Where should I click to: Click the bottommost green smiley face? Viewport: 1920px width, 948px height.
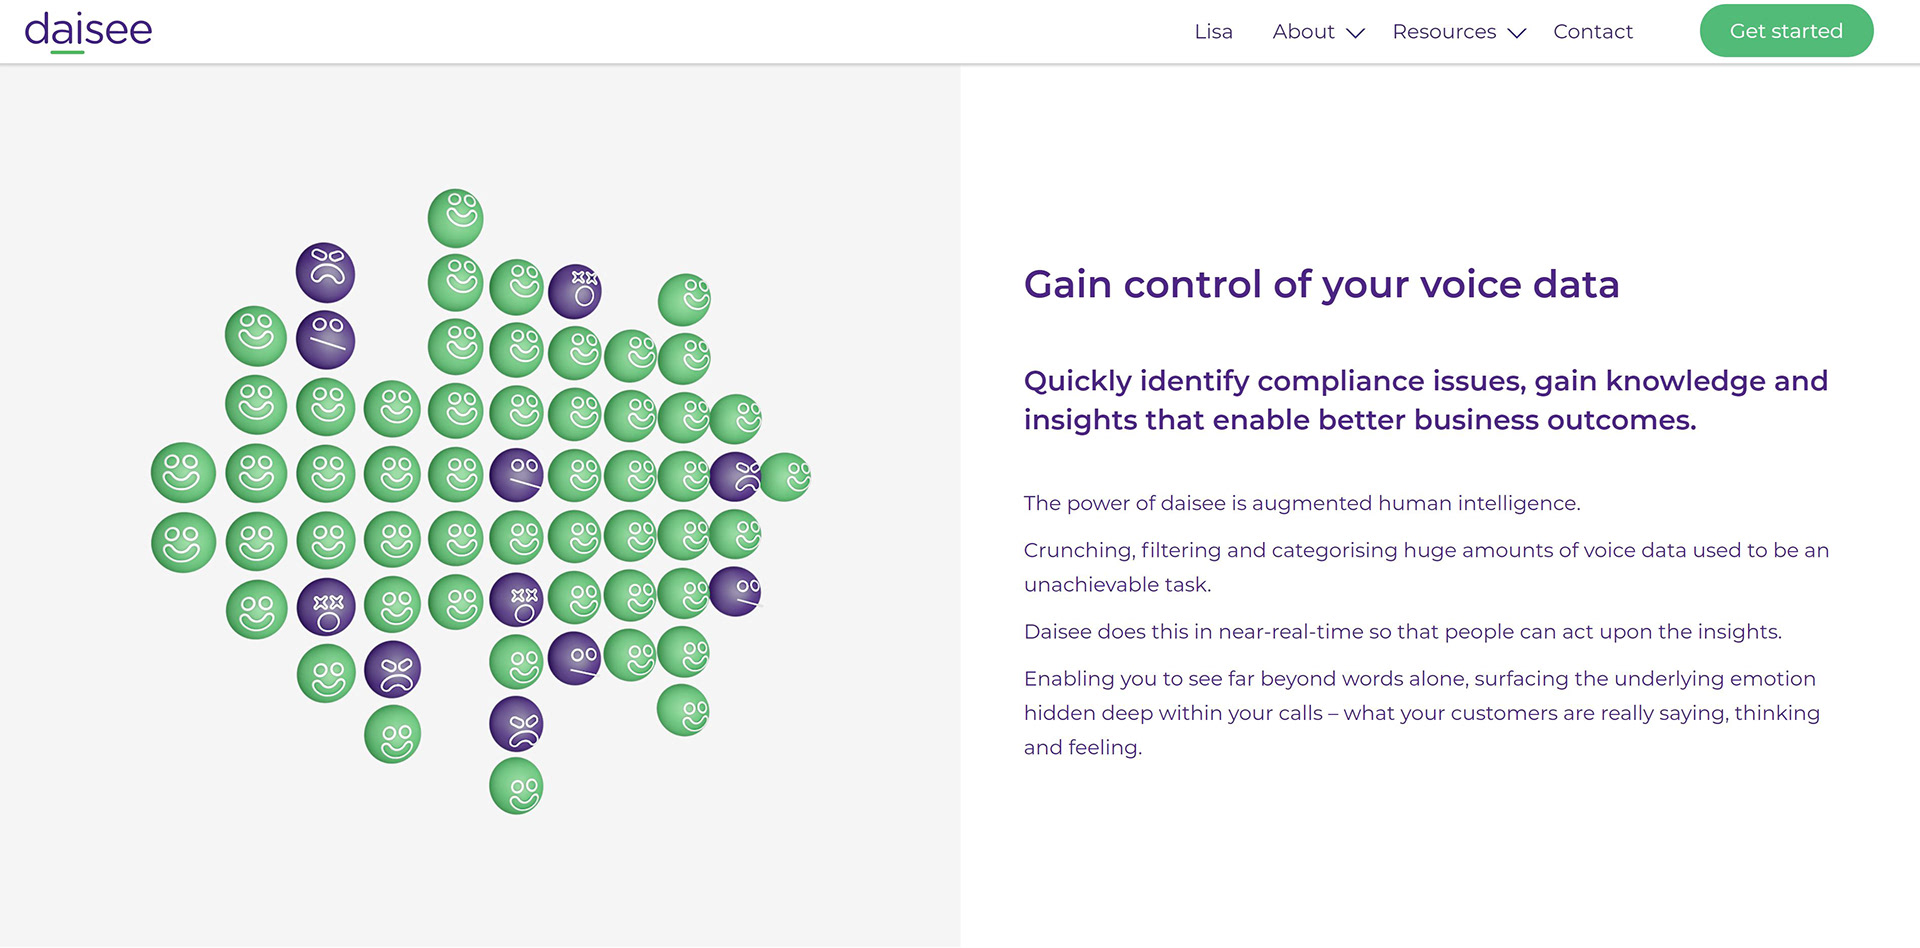pos(516,786)
